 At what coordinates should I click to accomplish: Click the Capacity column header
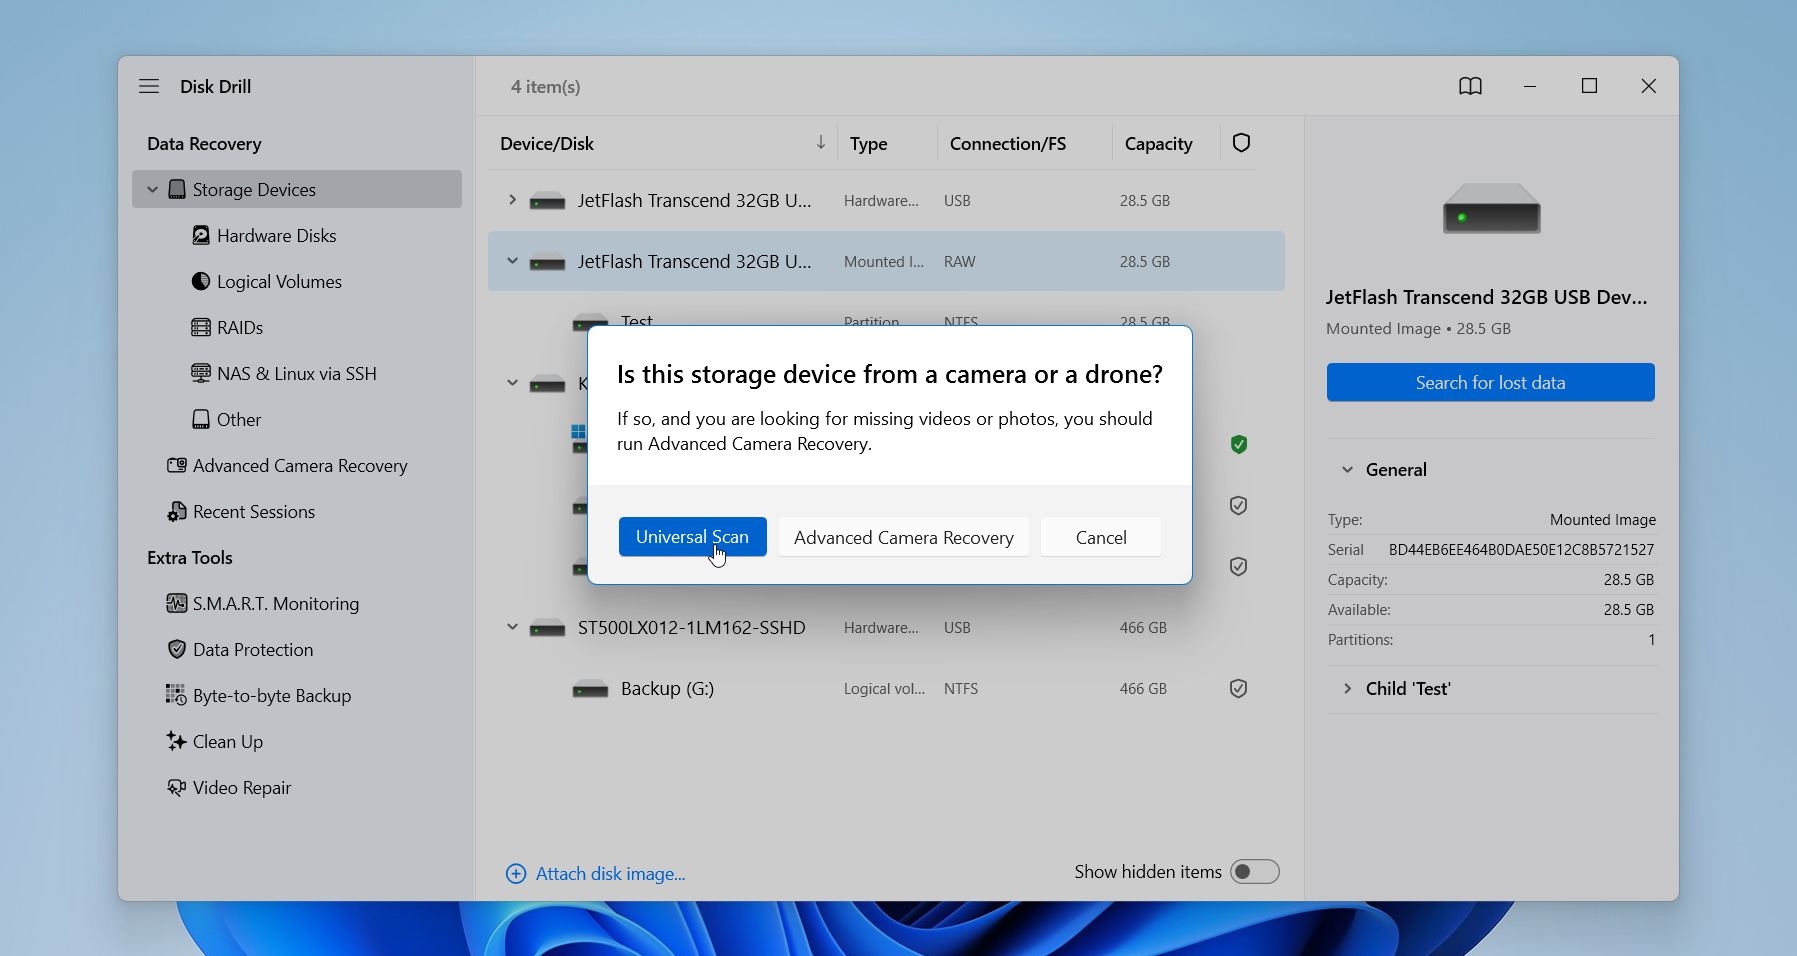tap(1158, 144)
